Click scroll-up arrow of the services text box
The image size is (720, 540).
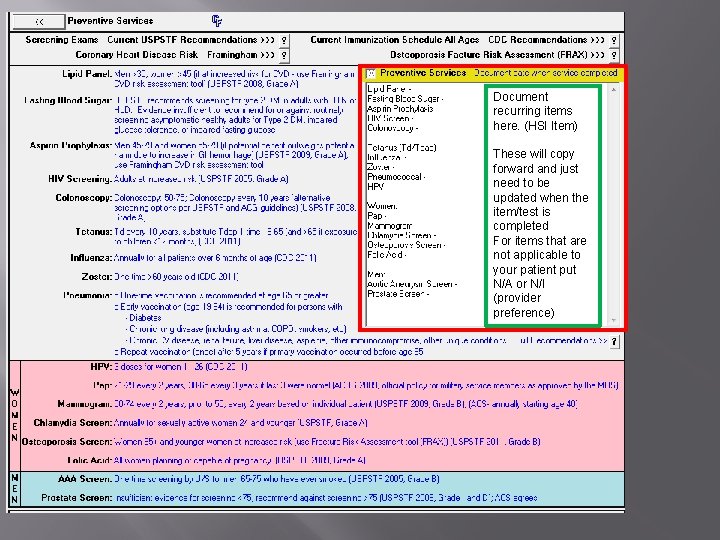(613, 90)
